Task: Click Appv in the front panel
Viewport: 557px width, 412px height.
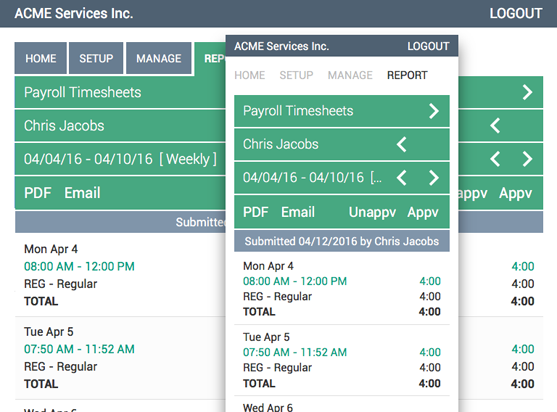Action: (x=423, y=212)
